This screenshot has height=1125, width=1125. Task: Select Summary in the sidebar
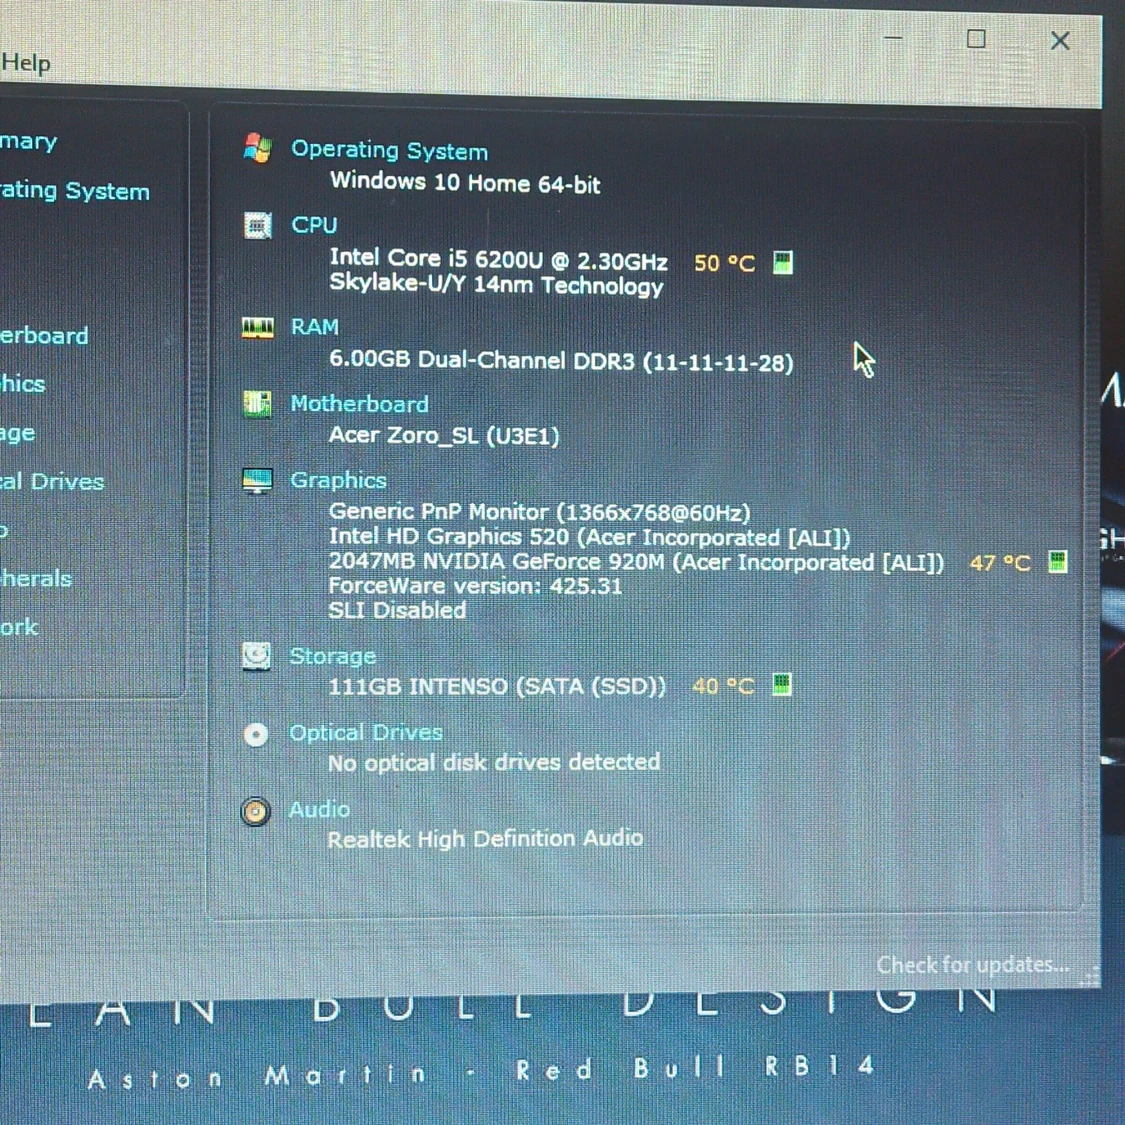click(x=25, y=141)
